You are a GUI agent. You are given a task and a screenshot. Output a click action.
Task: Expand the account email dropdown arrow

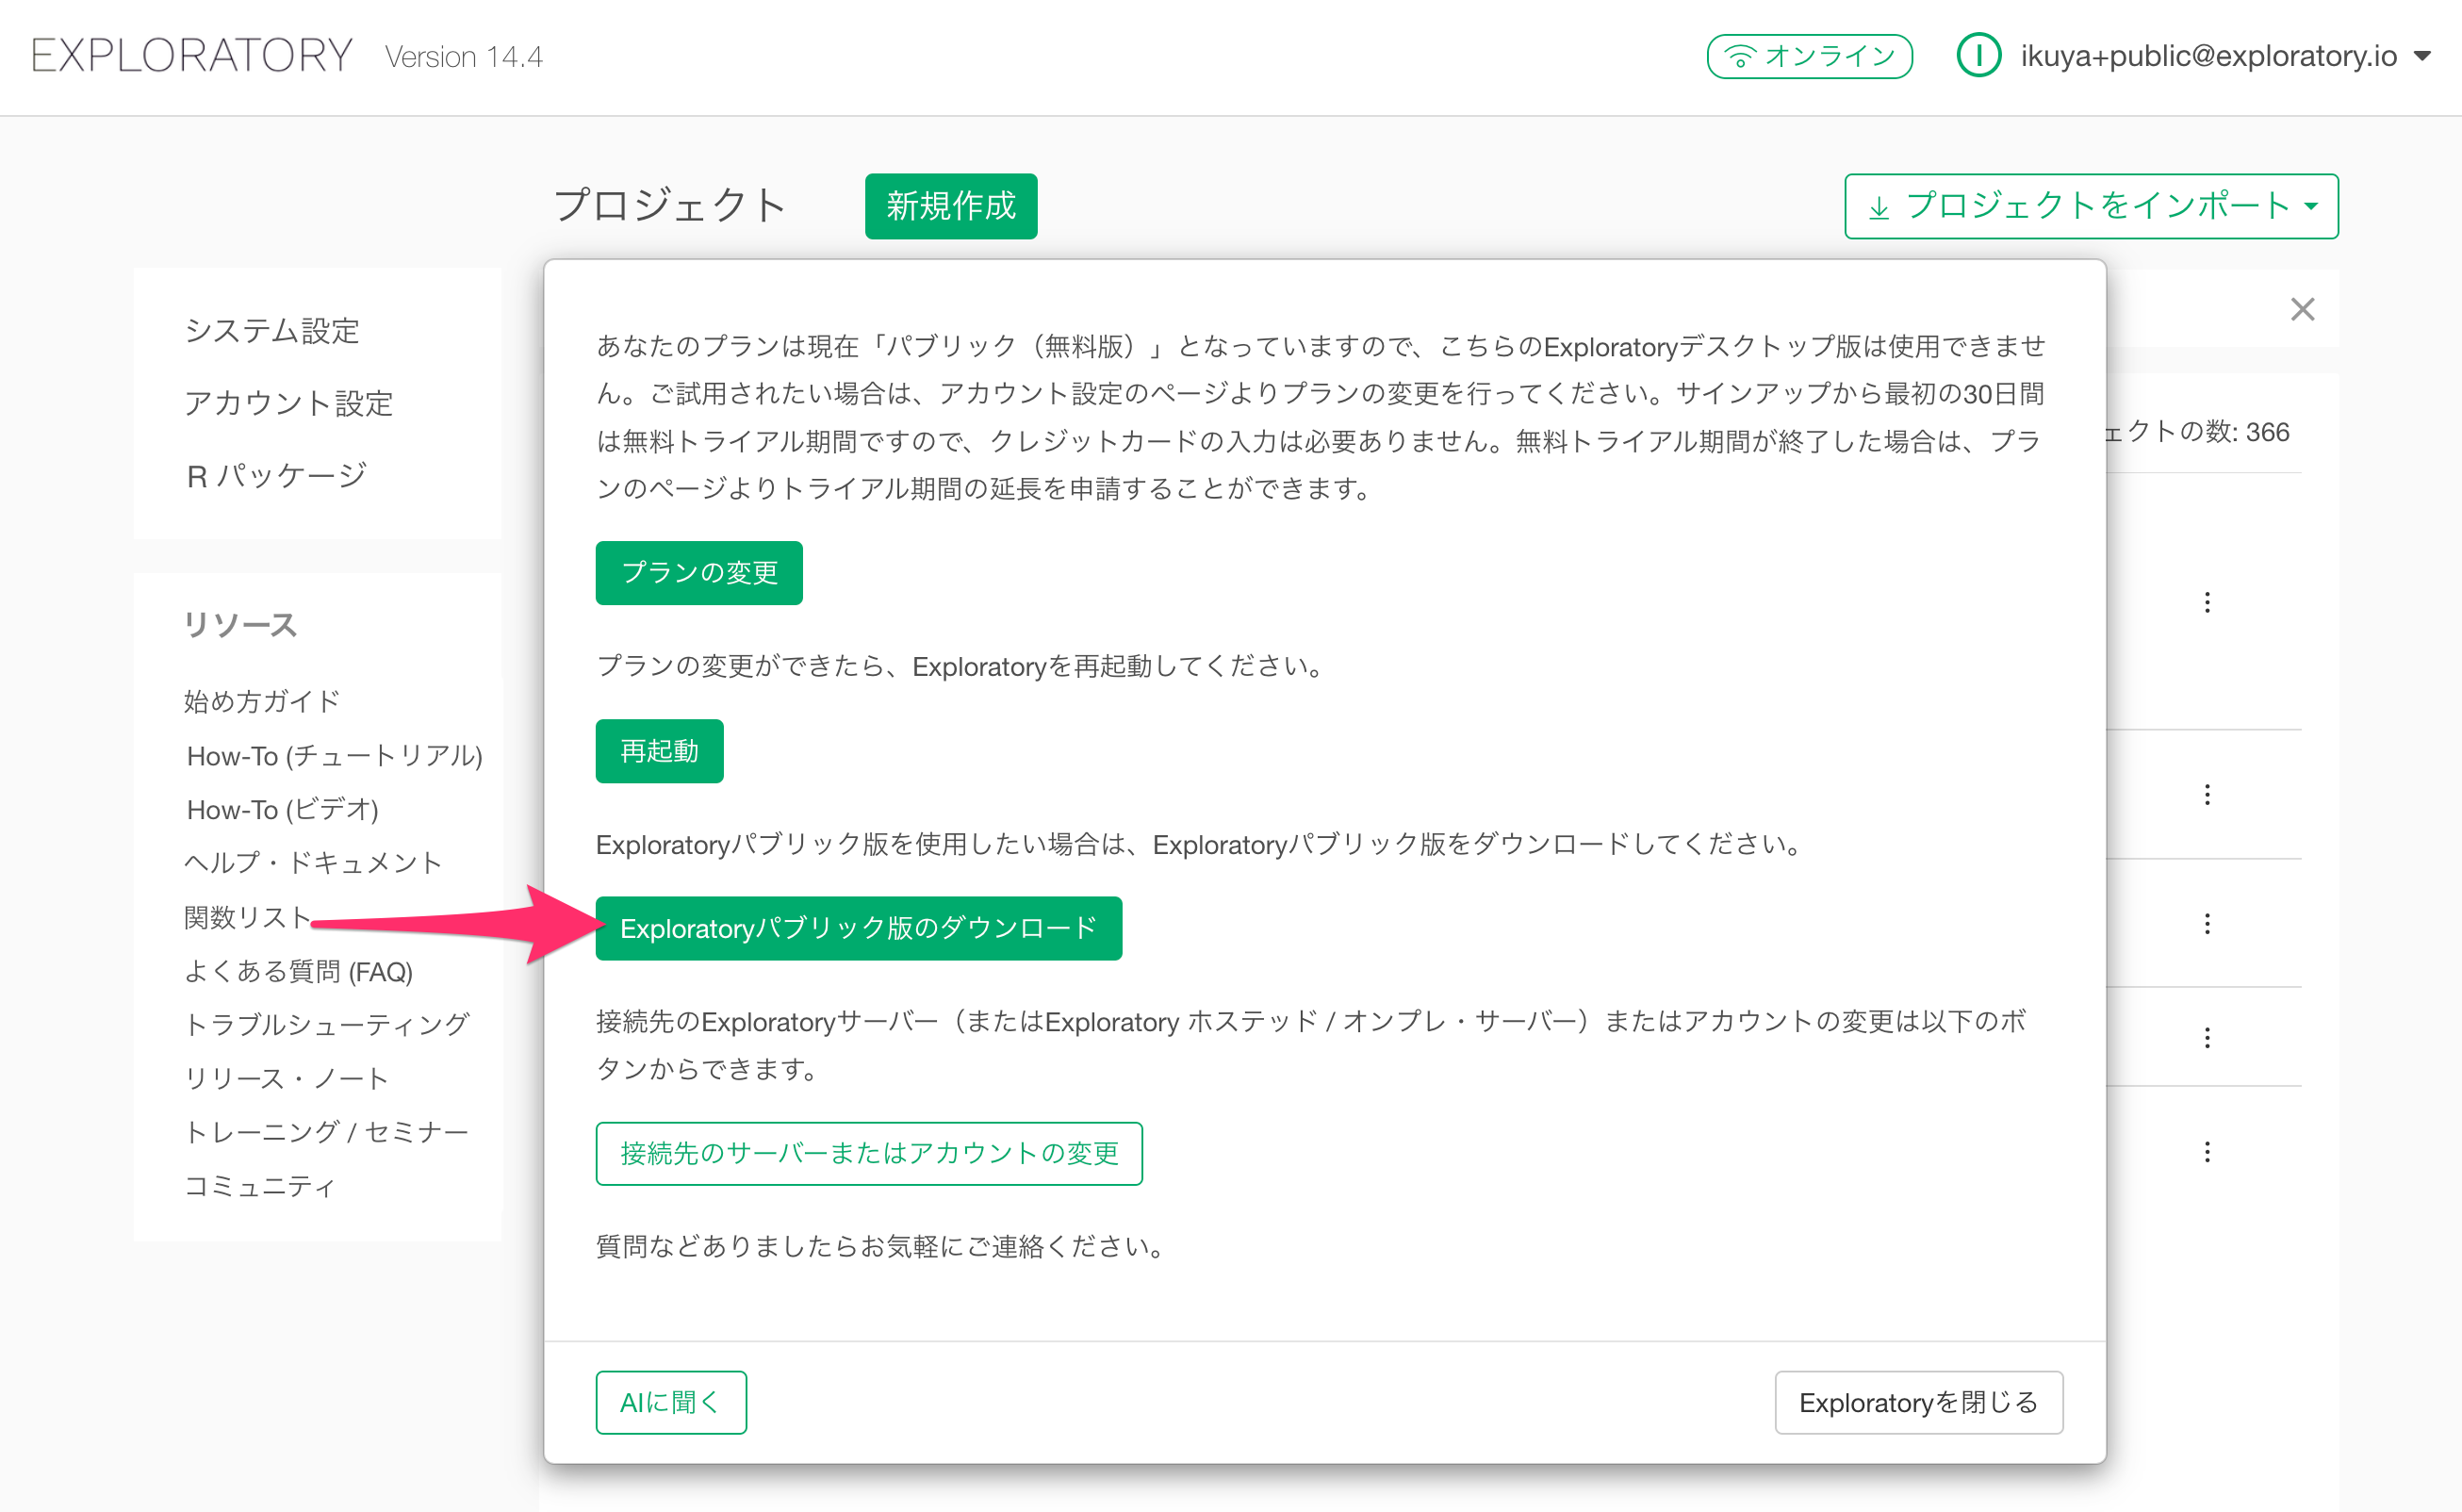(x=2422, y=56)
